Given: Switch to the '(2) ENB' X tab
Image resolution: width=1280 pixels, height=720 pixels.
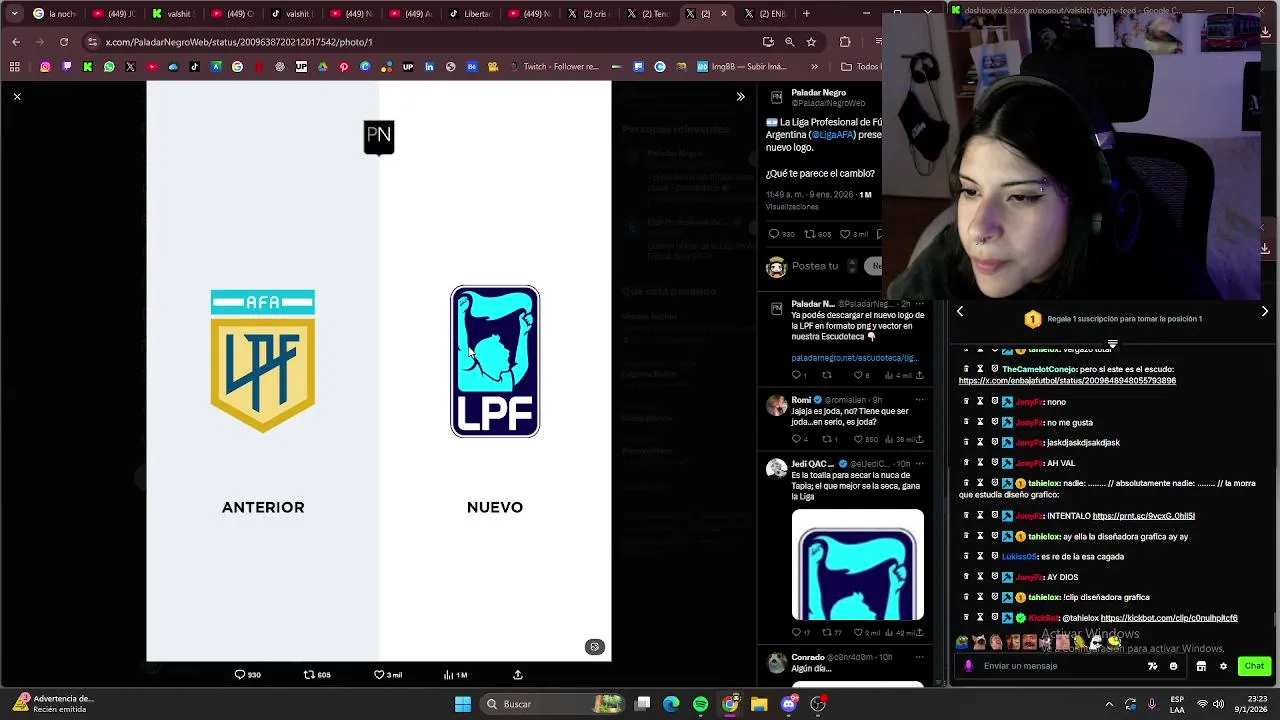Looking at the screenshot, I should tap(767, 14).
